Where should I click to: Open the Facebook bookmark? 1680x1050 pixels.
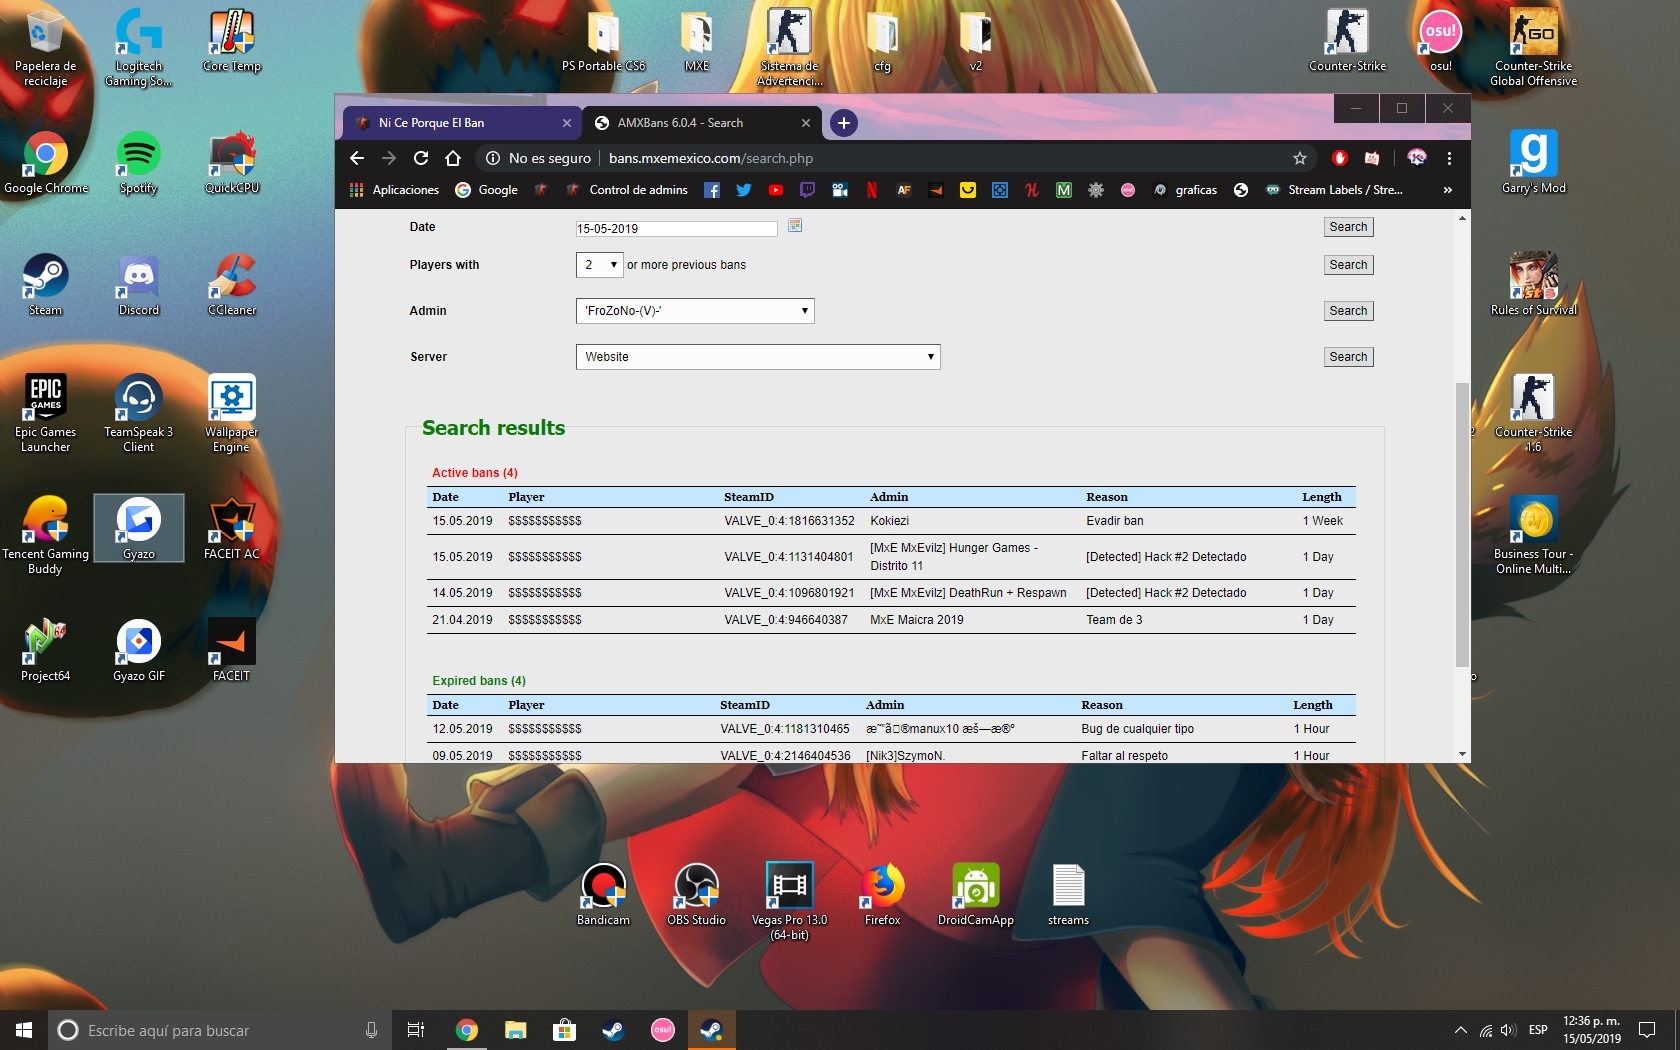[712, 190]
